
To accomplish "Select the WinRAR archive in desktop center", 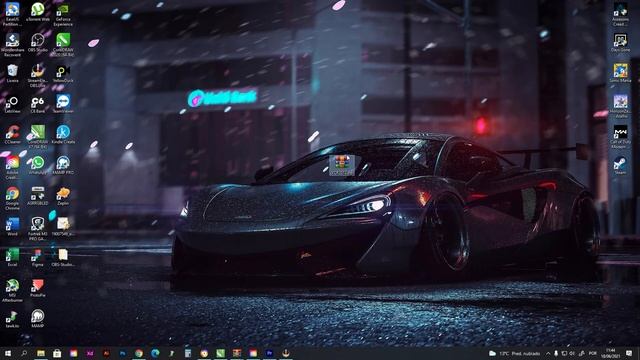I will coord(342,165).
